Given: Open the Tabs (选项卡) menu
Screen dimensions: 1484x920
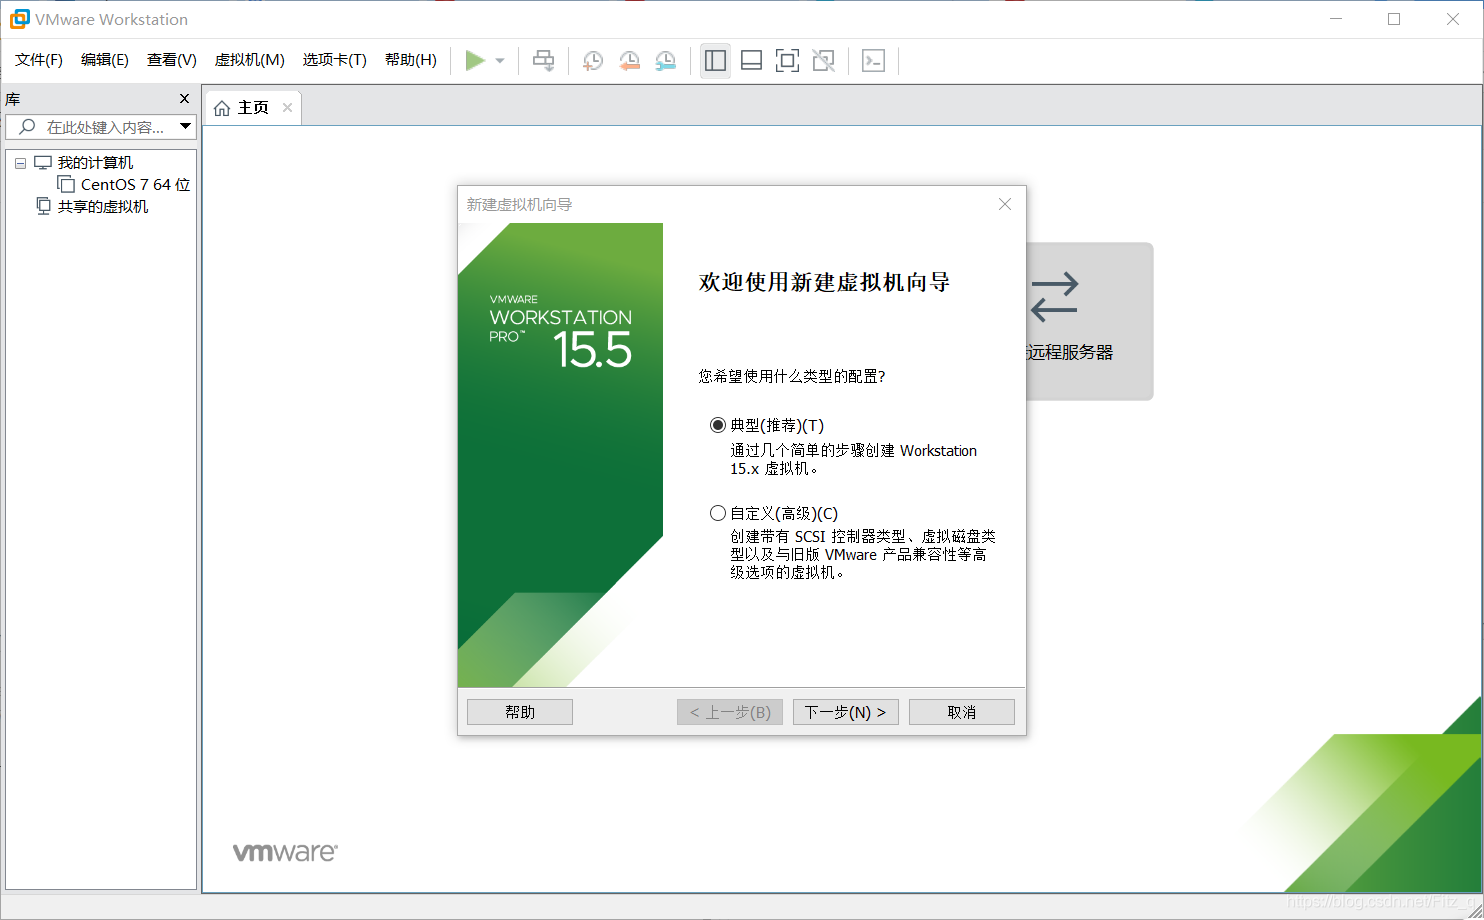Looking at the screenshot, I should [335, 60].
